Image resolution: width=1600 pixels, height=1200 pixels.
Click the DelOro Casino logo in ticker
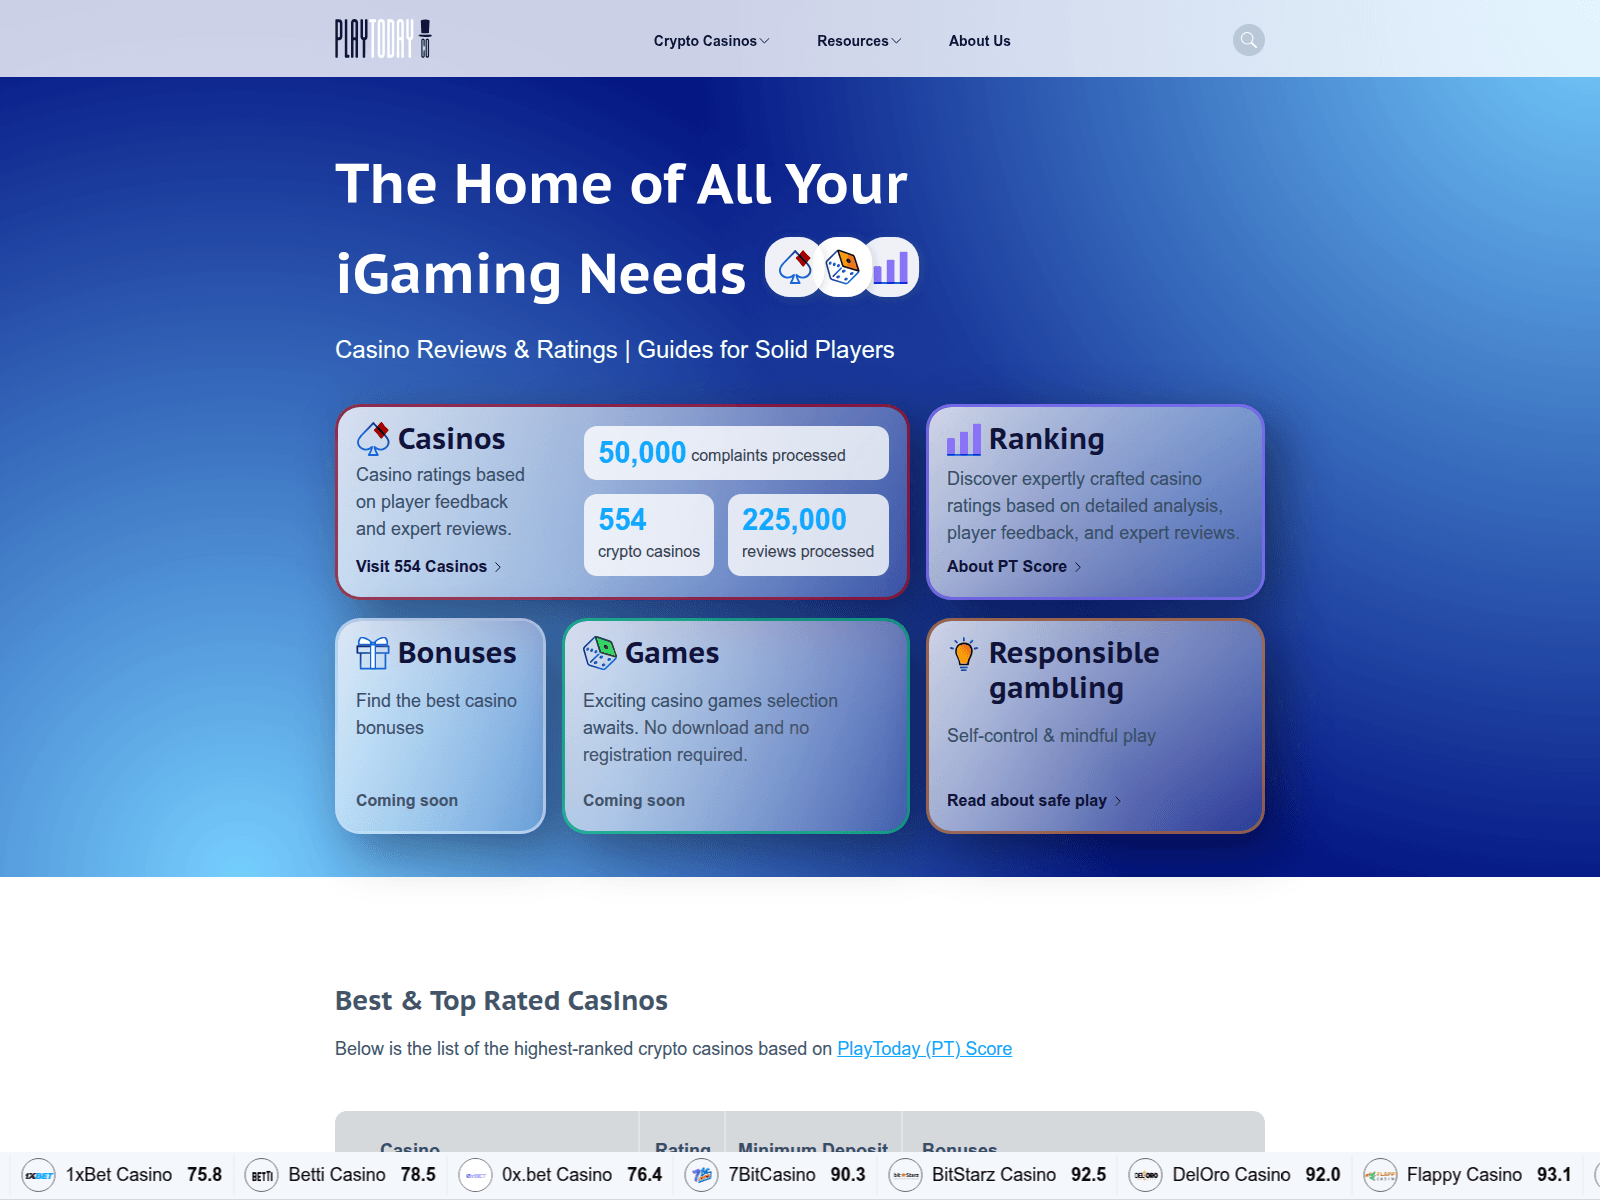coord(1145,1175)
